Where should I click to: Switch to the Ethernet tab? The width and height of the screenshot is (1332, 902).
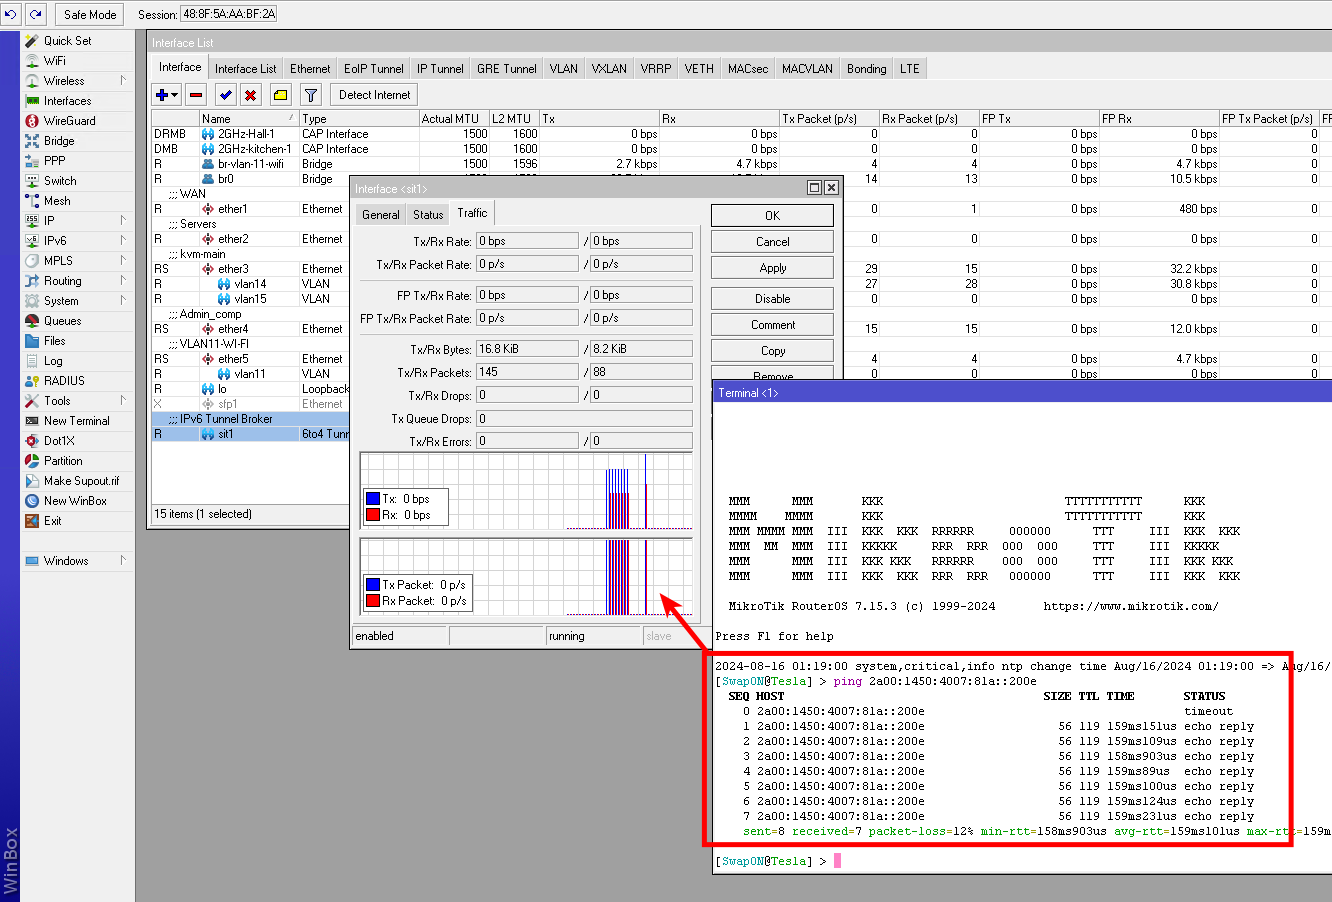pos(310,69)
